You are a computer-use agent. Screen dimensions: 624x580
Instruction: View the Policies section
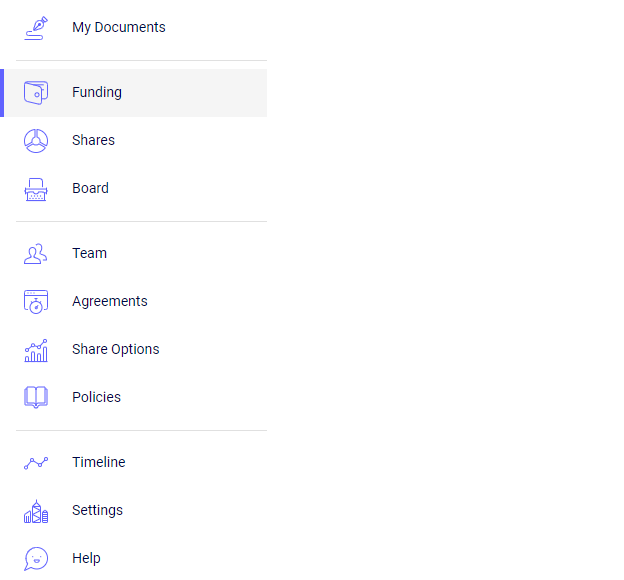(96, 398)
